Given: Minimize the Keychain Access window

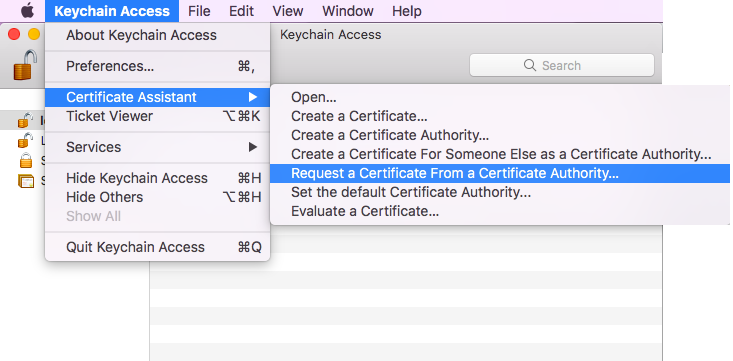Looking at the screenshot, I should point(34,34).
